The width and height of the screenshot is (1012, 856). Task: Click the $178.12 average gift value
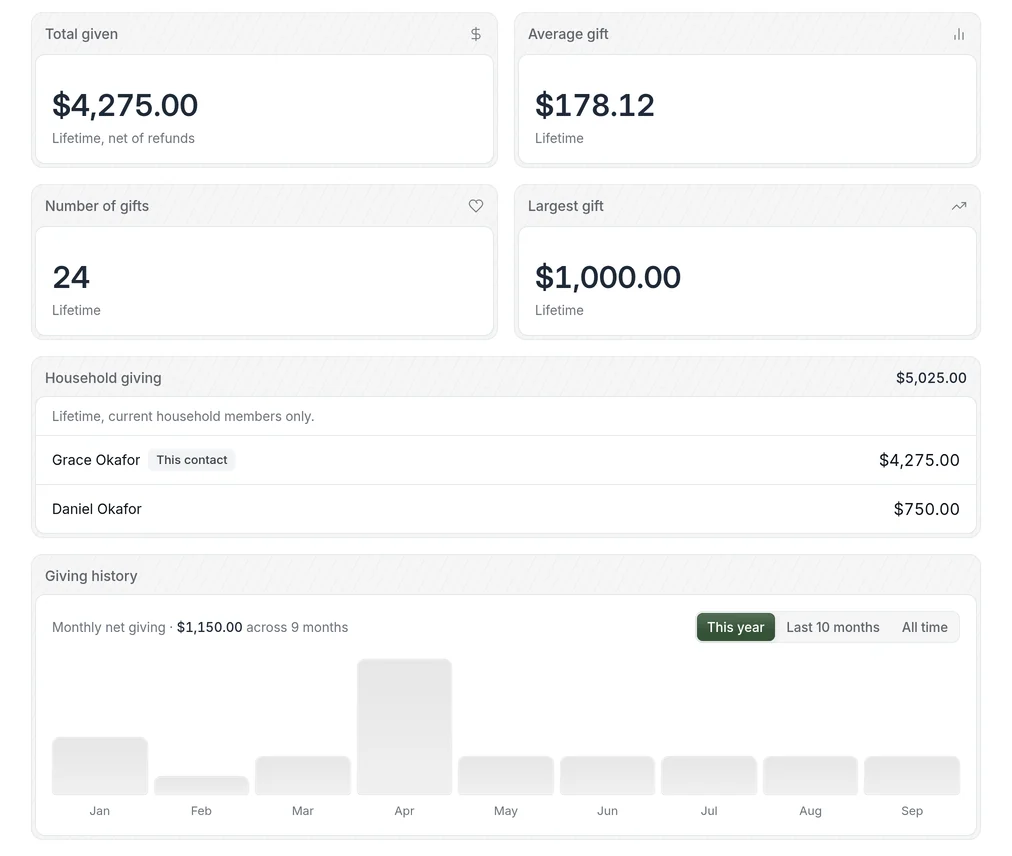[594, 105]
